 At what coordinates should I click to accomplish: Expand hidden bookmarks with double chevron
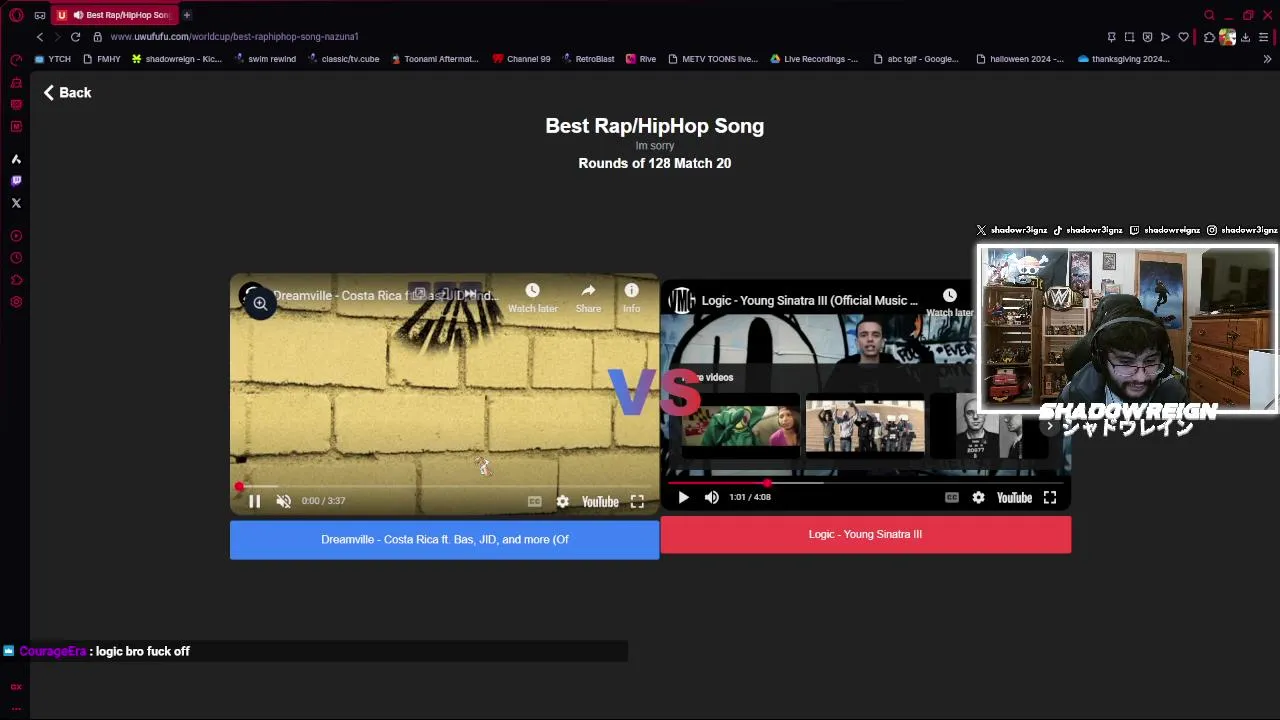click(x=1267, y=59)
